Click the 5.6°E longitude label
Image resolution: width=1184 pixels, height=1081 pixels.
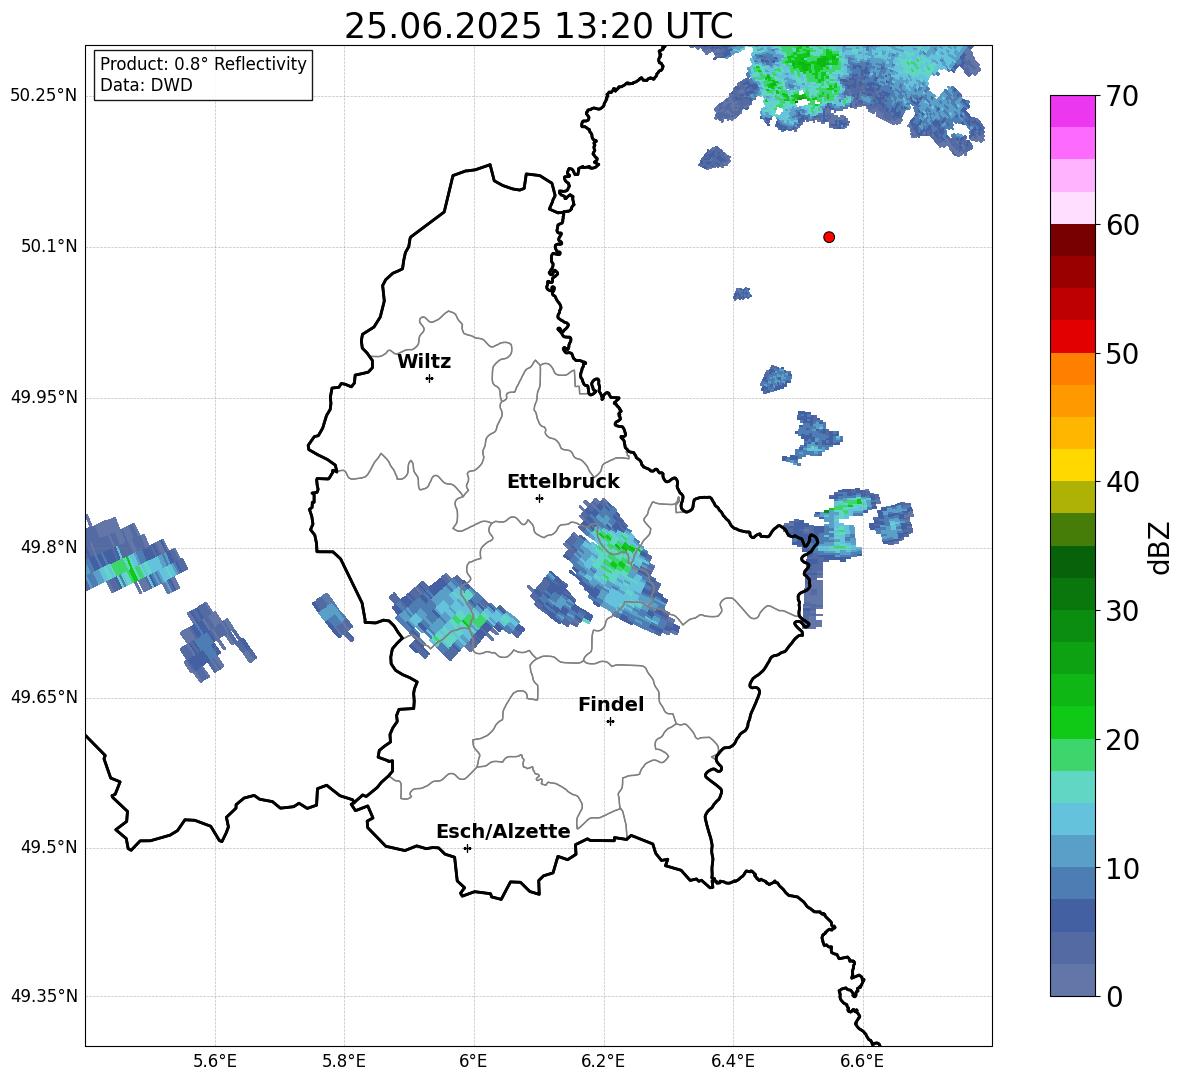tap(215, 1061)
